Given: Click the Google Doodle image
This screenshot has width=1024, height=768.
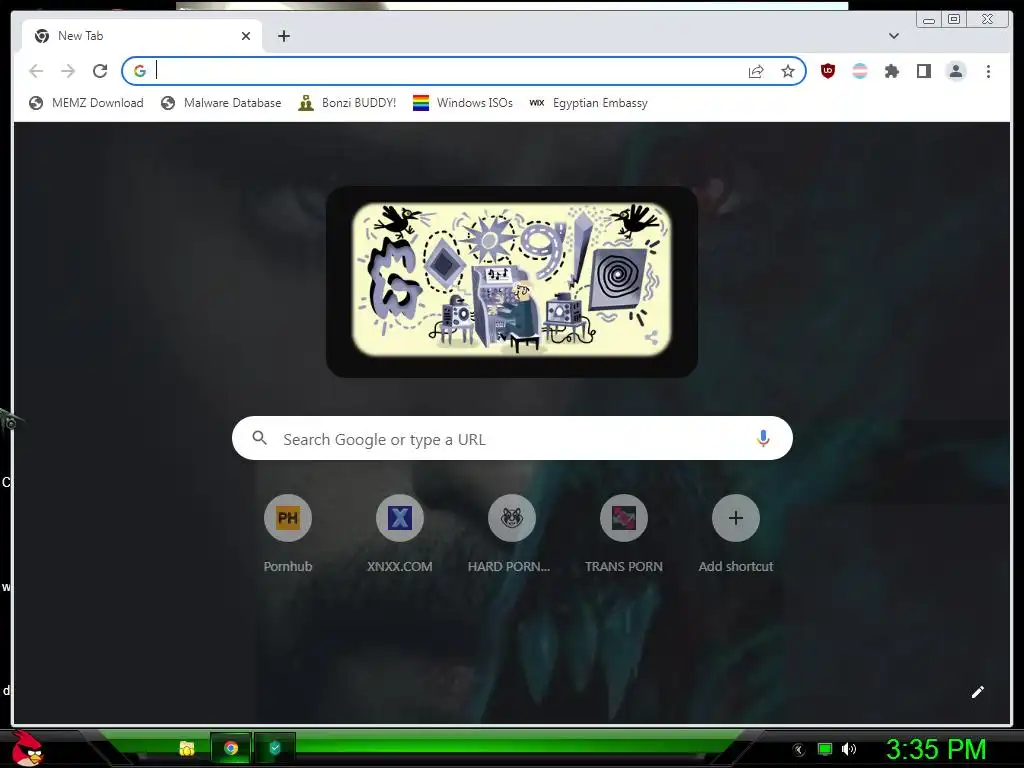Looking at the screenshot, I should (x=511, y=280).
